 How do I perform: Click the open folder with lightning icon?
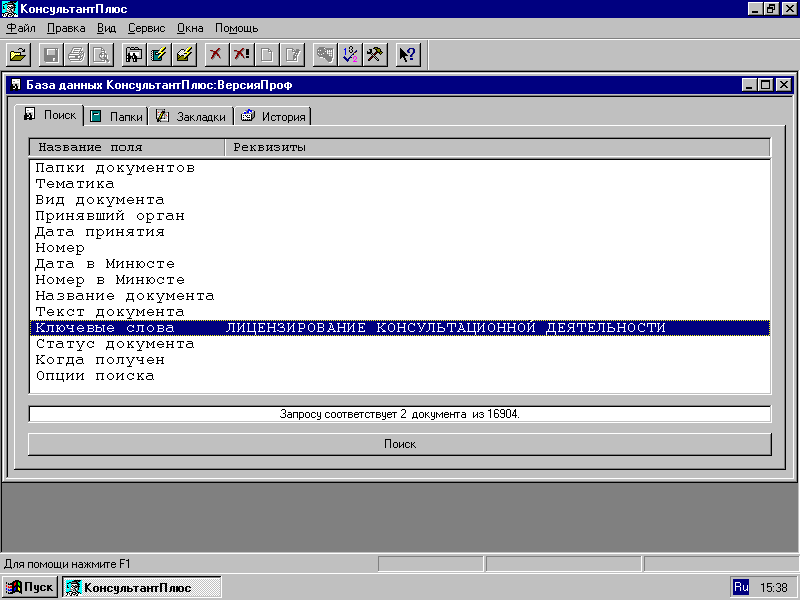click(x=185, y=55)
